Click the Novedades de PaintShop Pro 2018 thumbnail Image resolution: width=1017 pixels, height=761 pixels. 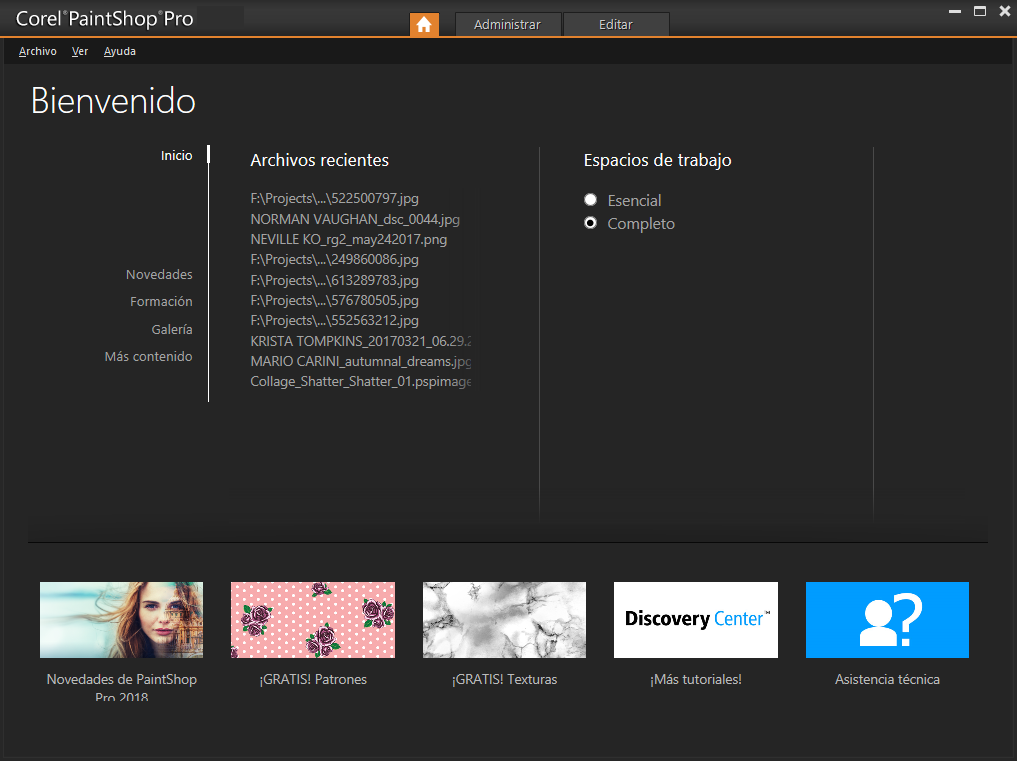[121, 620]
